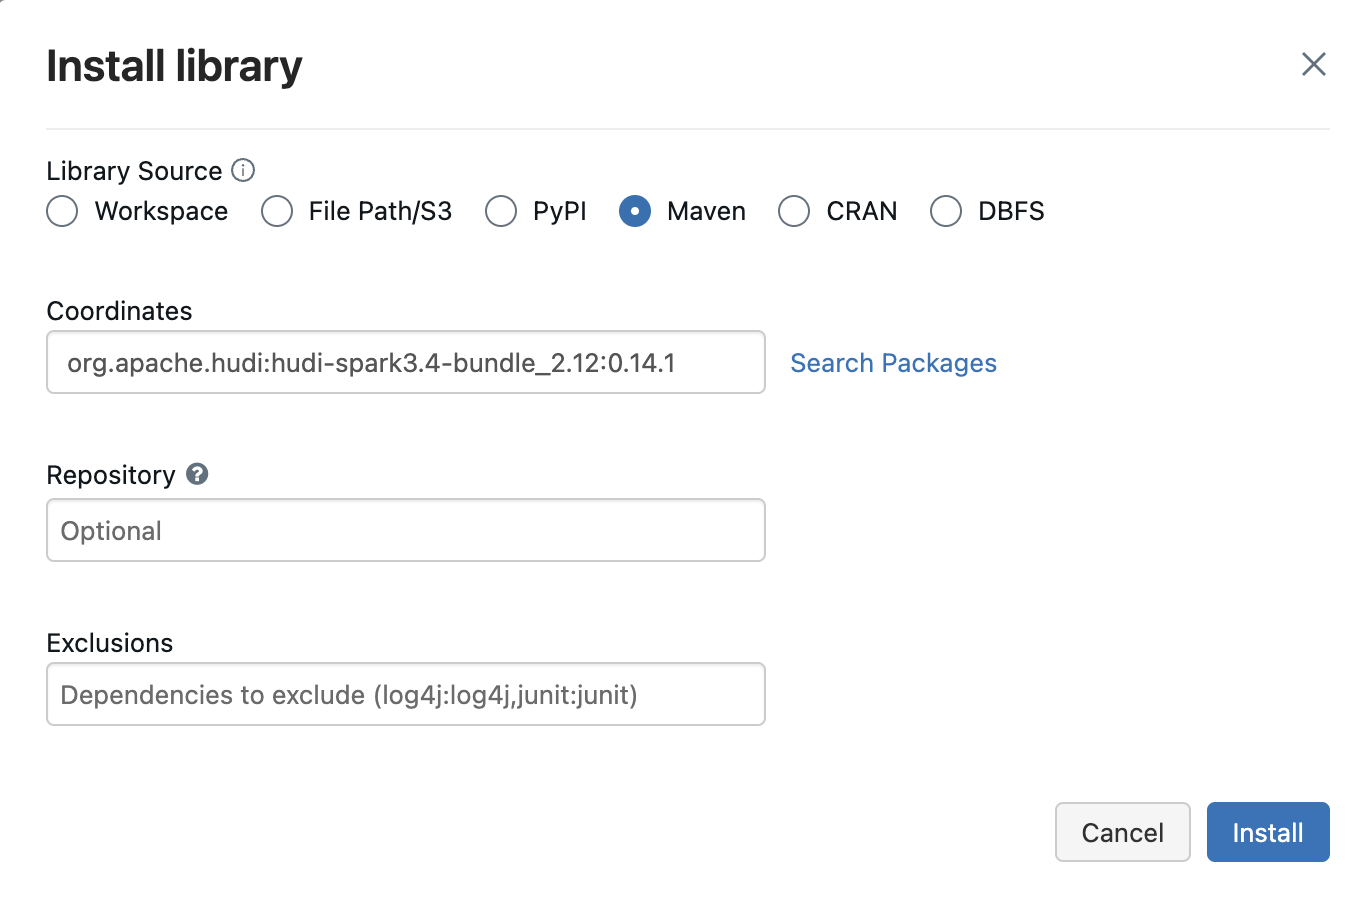The width and height of the screenshot is (1368, 918).
Task: Click the Exclusions label text
Action: coord(110,643)
